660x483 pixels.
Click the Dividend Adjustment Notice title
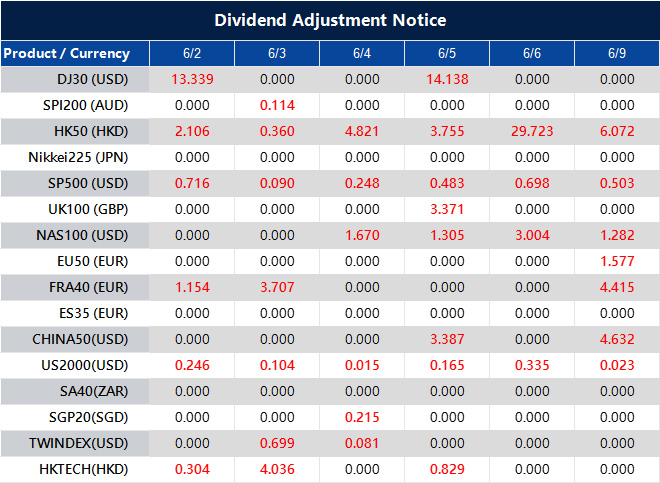pyautogui.click(x=330, y=20)
